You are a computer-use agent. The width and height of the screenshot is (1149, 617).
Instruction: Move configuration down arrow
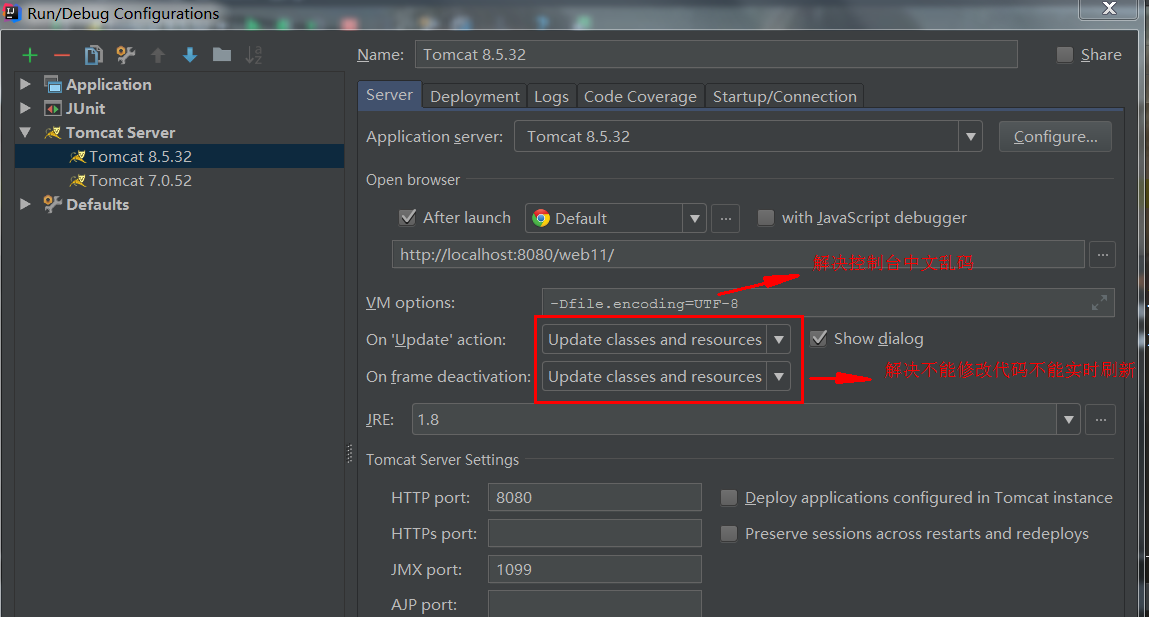coord(190,55)
